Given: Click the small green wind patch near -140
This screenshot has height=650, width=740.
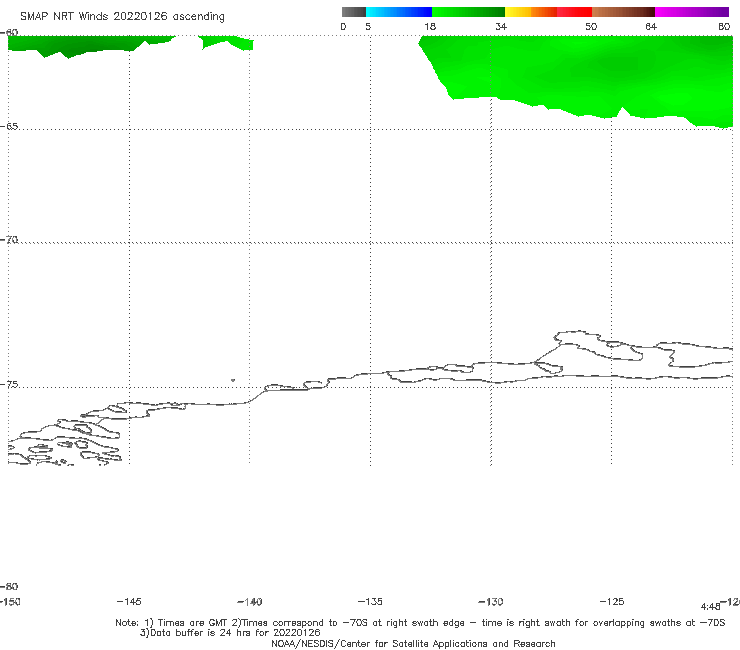Looking at the screenshot, I should (227, 42).
